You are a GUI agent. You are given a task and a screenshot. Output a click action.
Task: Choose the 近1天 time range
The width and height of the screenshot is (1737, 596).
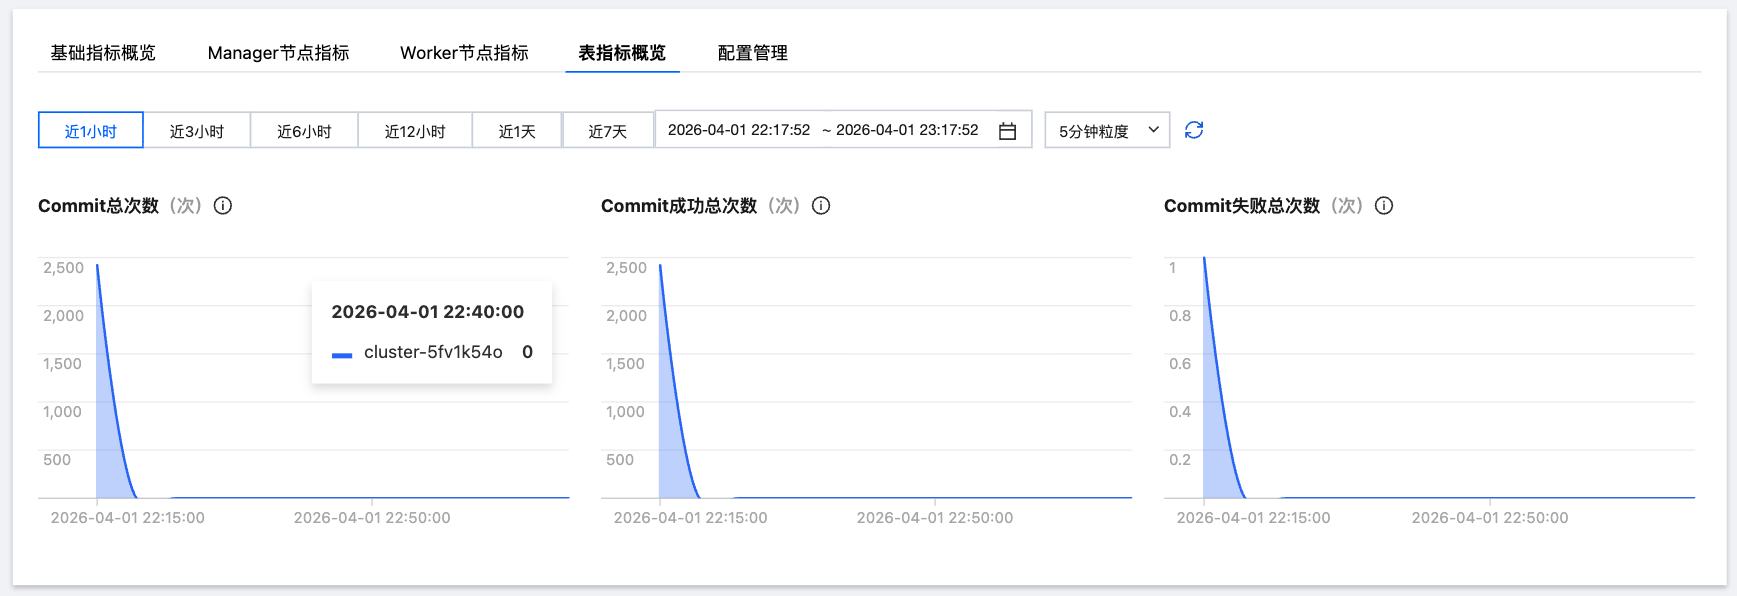click(x=517, y=130)
